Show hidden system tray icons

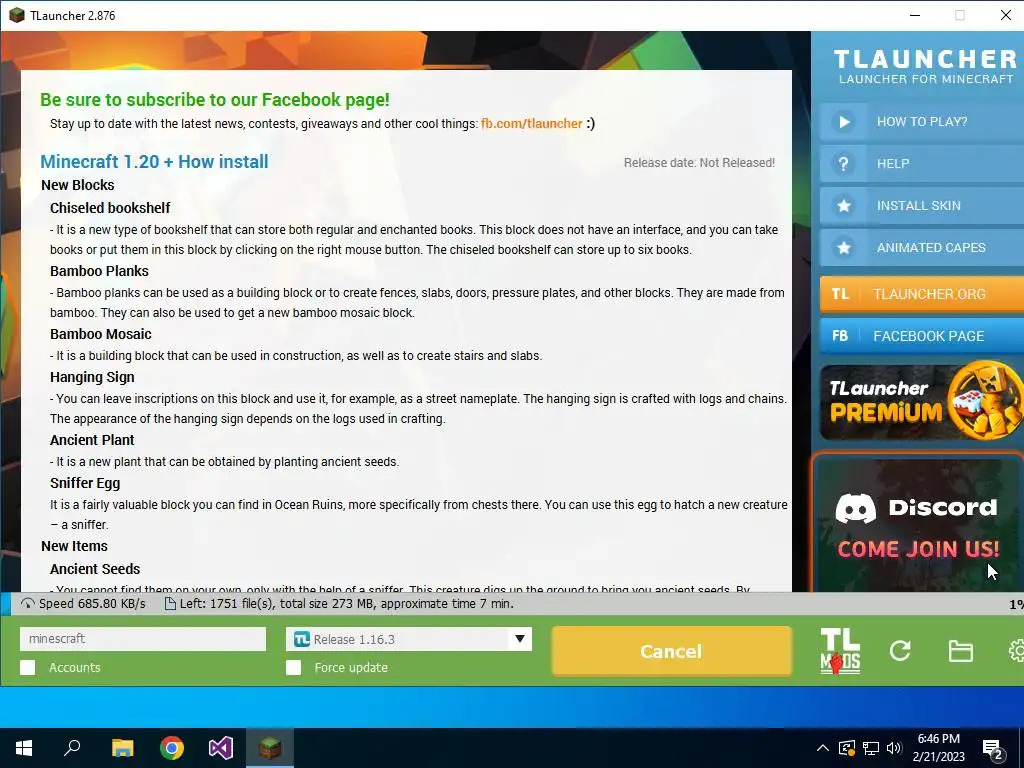click(x=823, y=748)
